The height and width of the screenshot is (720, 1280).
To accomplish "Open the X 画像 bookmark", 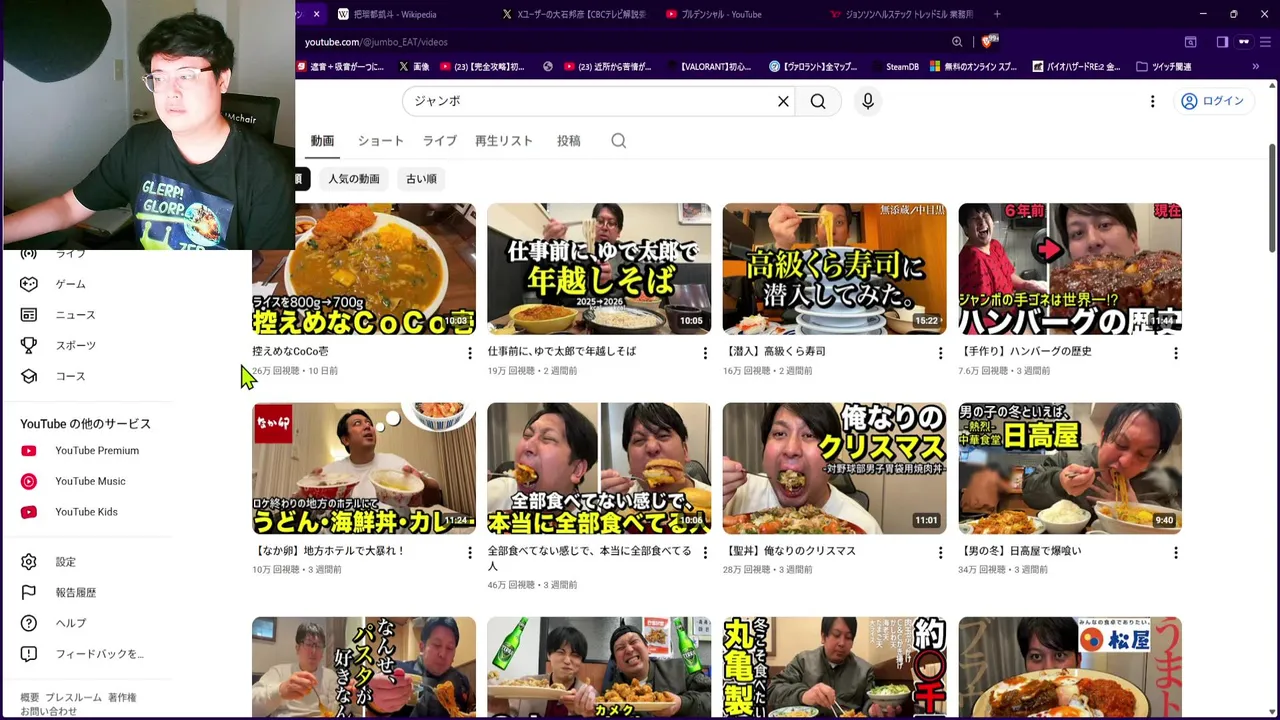I will (x=414, y=67).
